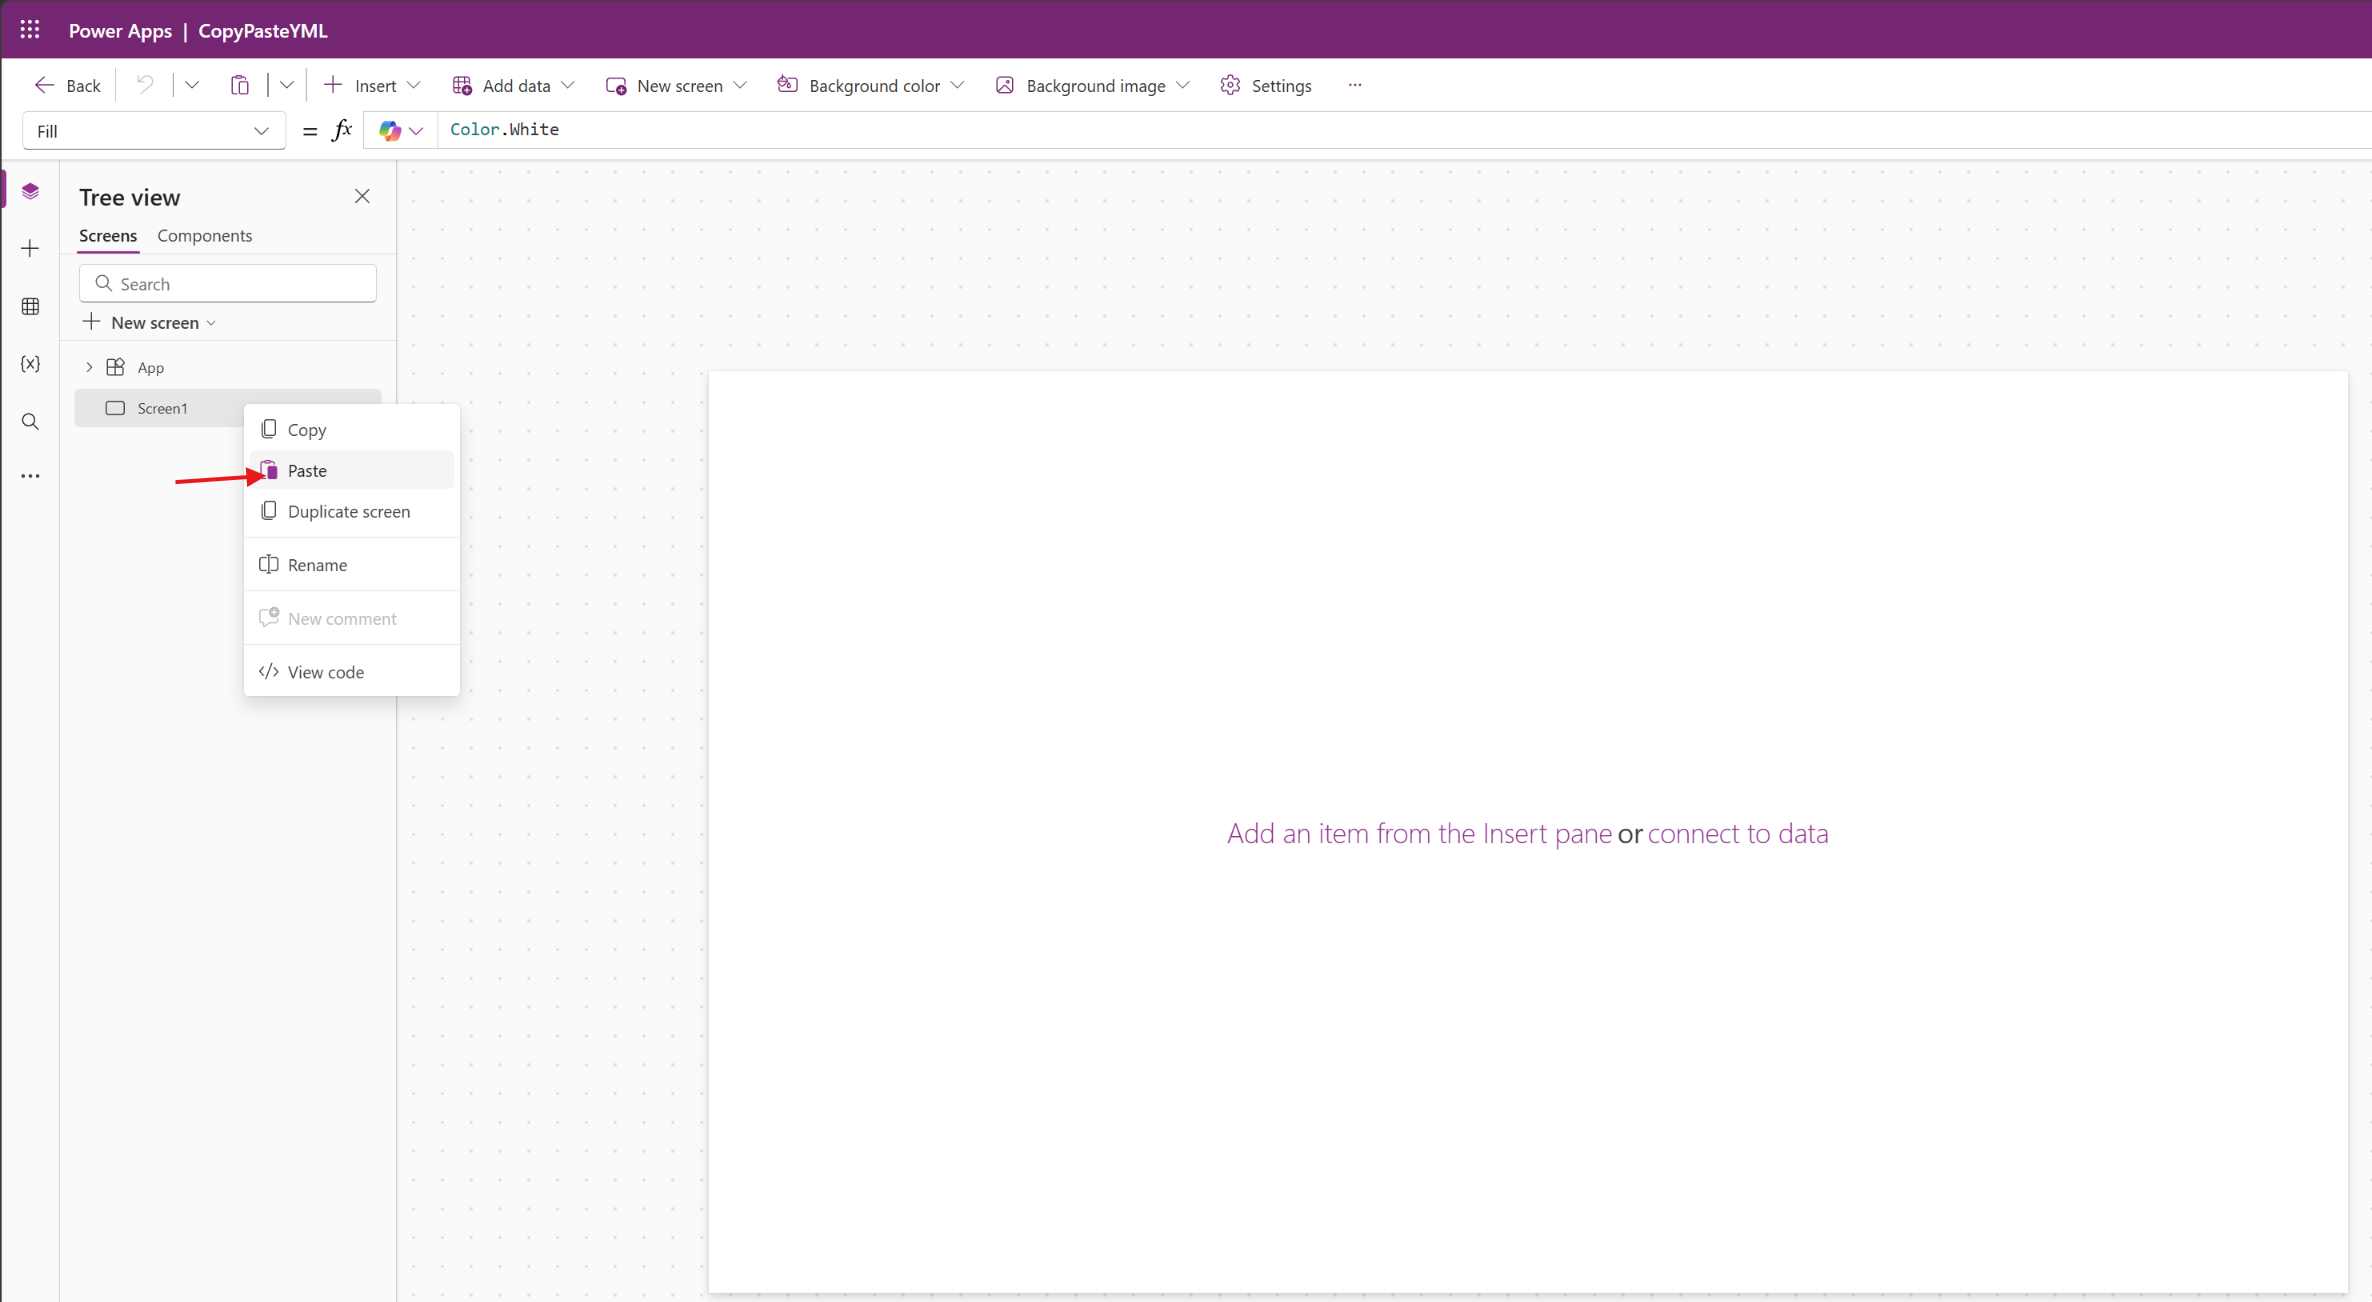The height and width of the screenshot is (1302, 2372).
Task: Open the toolbar overflow ellipsis
Action: (x=1355, y=86)
